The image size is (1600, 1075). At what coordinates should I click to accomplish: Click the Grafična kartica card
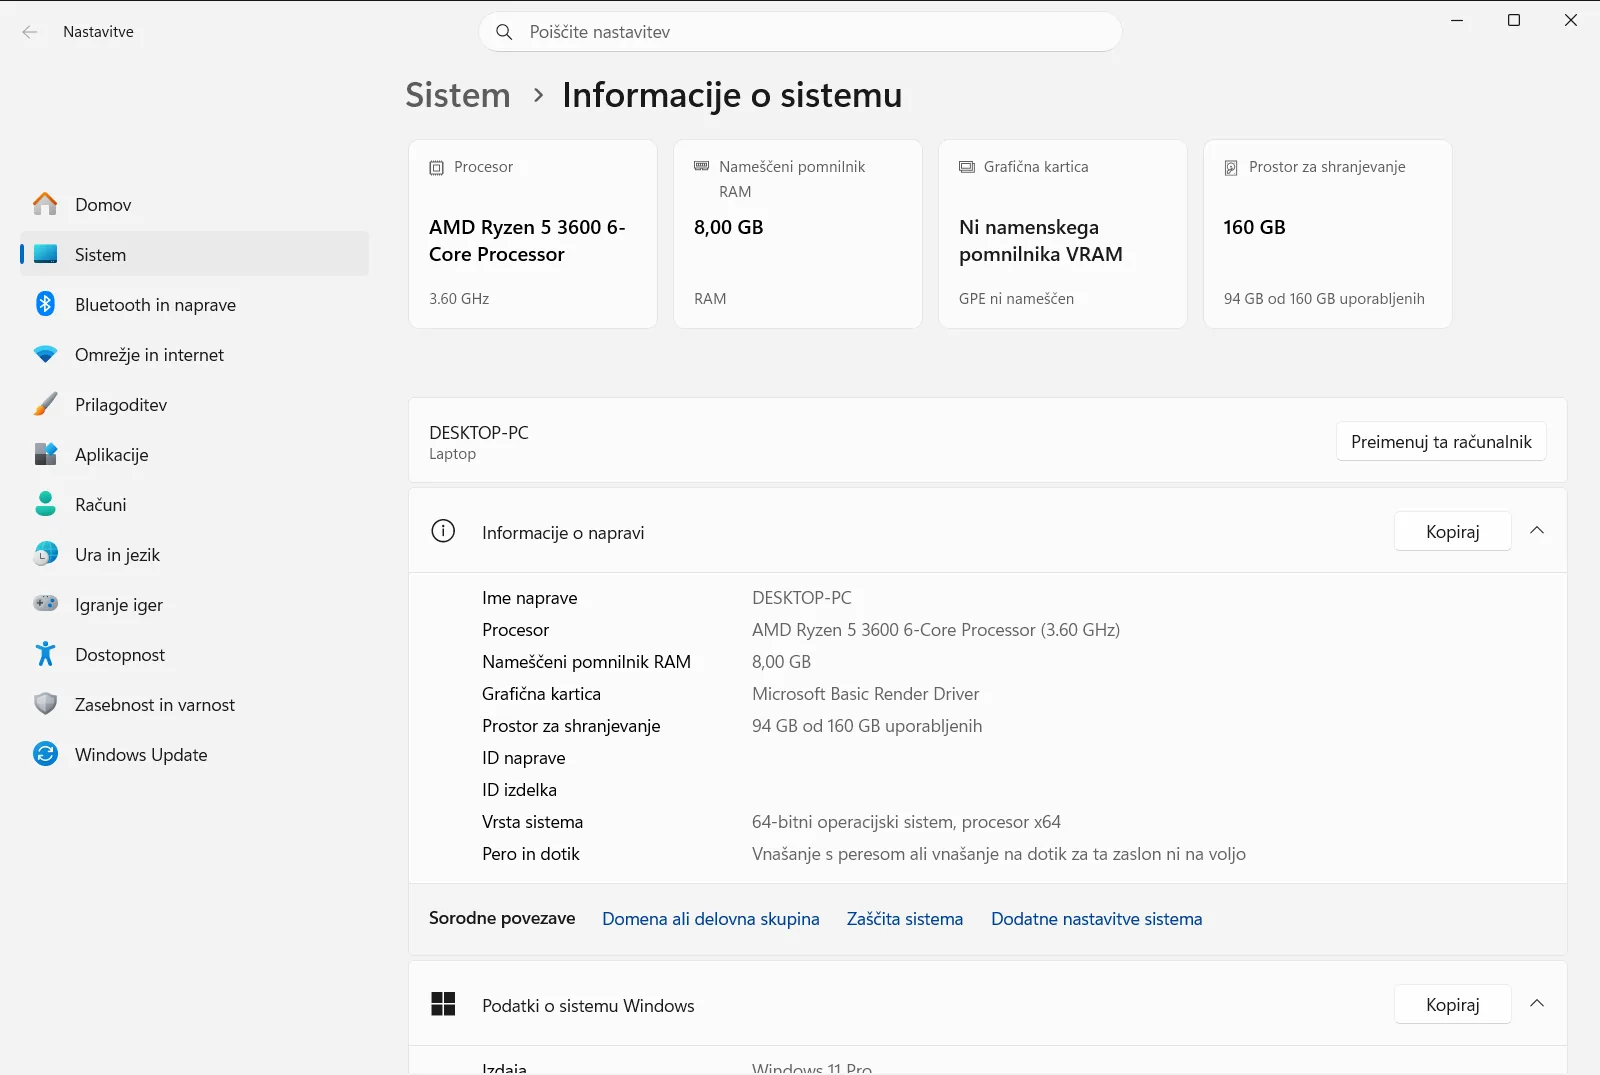(x=1063, y=234)
